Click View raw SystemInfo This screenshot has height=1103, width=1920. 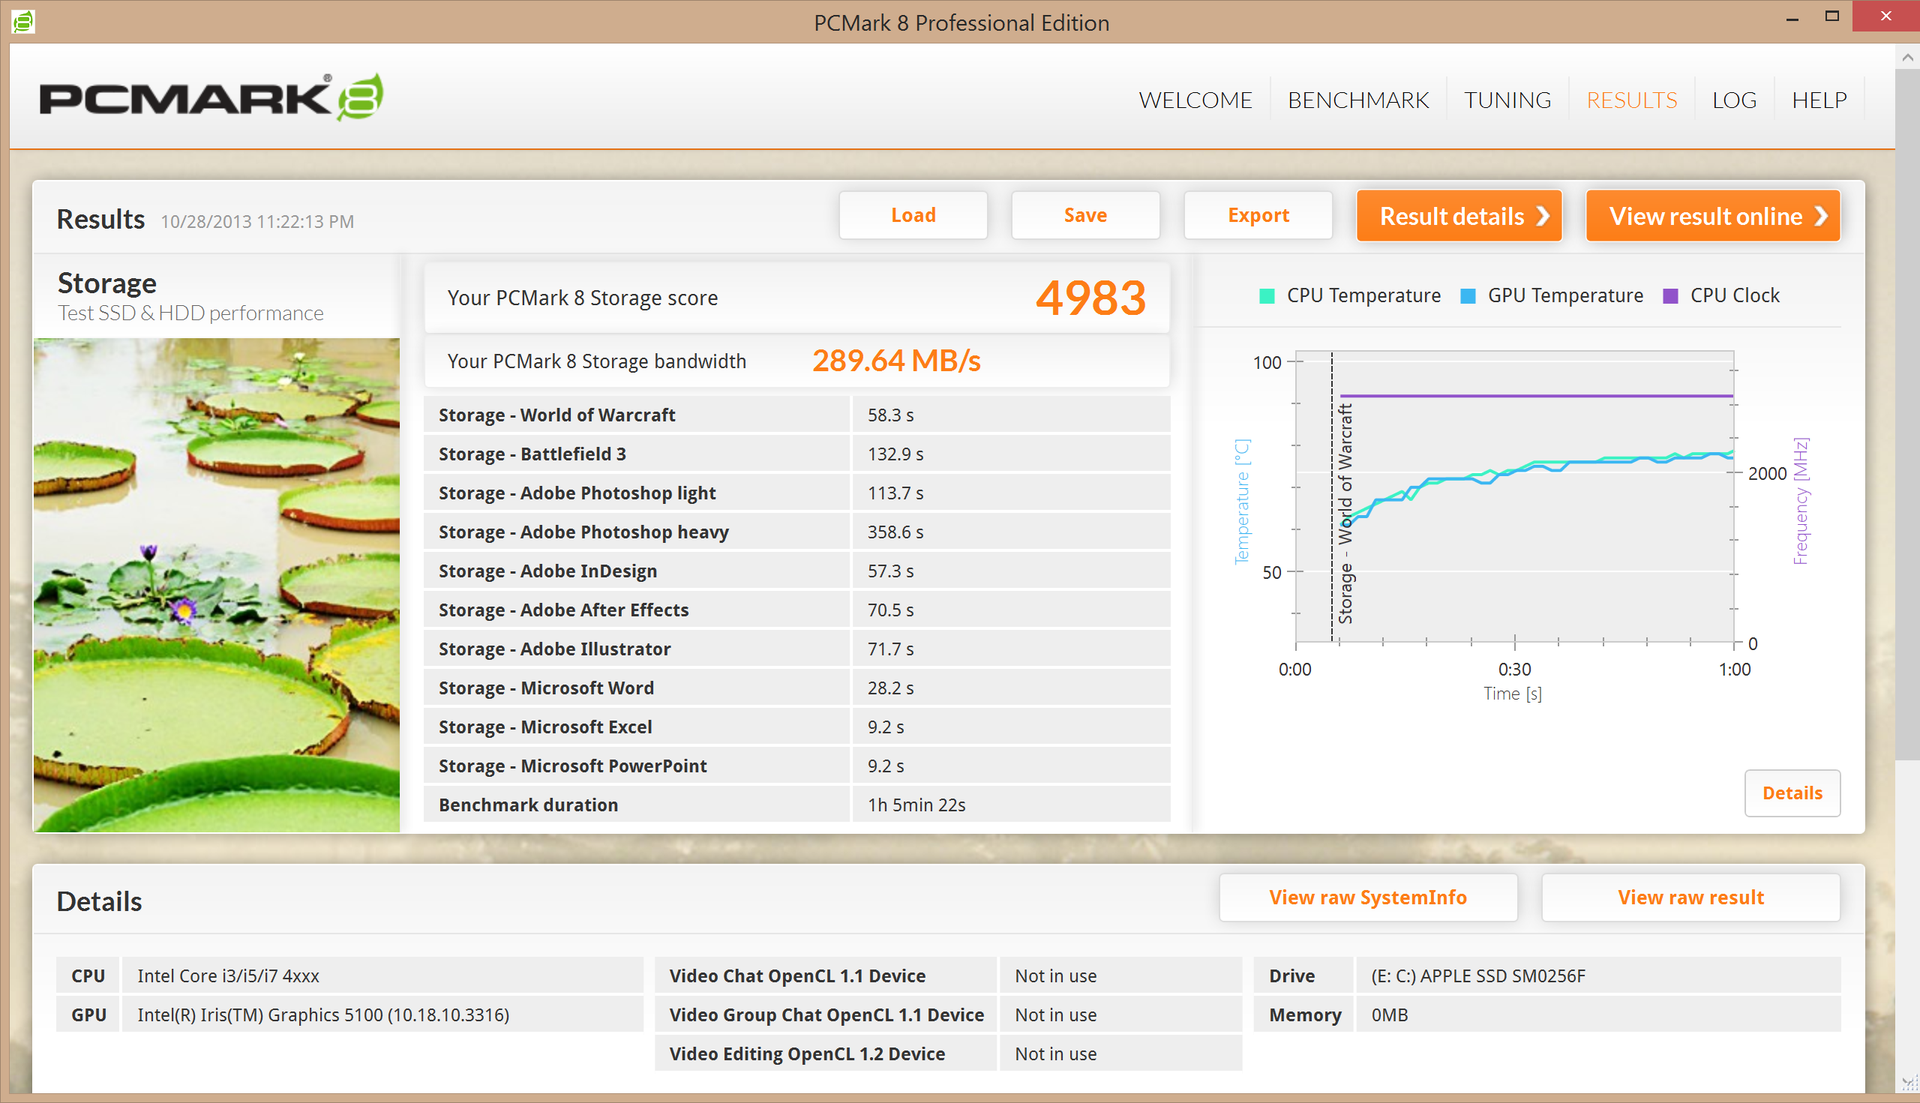pyautogui.click(x=1368, y=897)
